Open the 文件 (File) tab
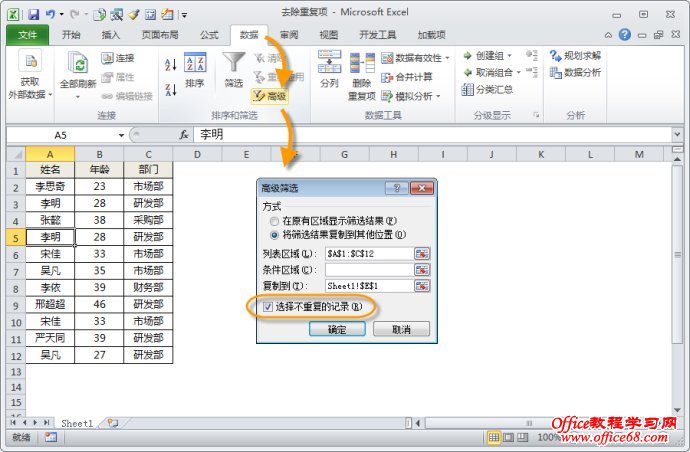The height and width of the screenshot is (452, 690). click(x=27, y=35)
